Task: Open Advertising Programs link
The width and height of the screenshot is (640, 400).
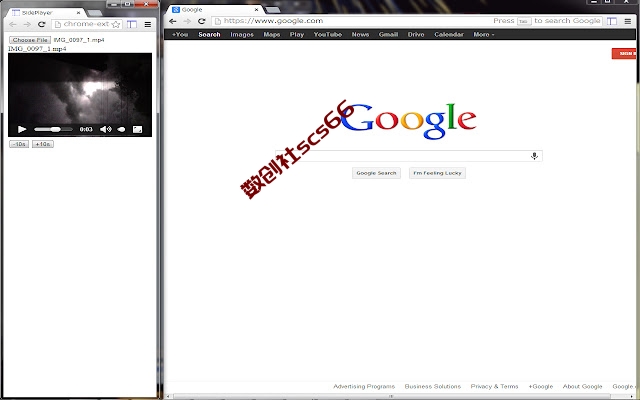Action: pos(364,386)
